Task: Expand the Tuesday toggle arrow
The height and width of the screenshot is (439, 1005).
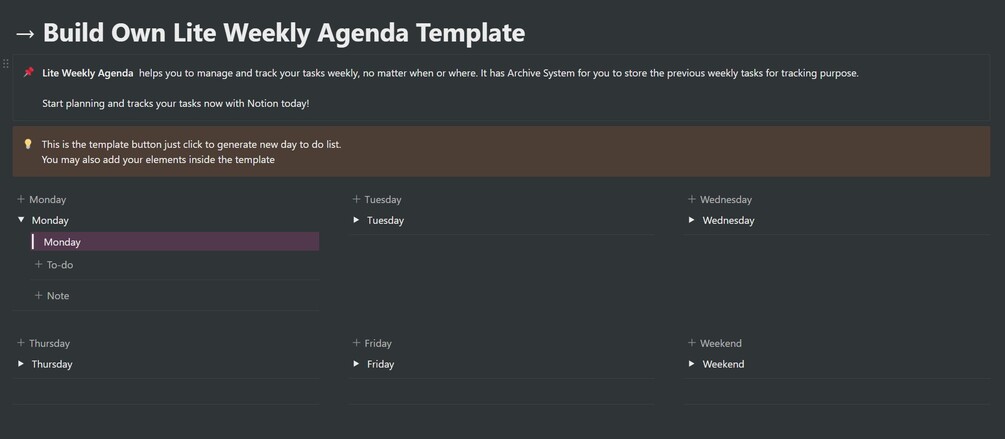Action: [x=357, y=220]
